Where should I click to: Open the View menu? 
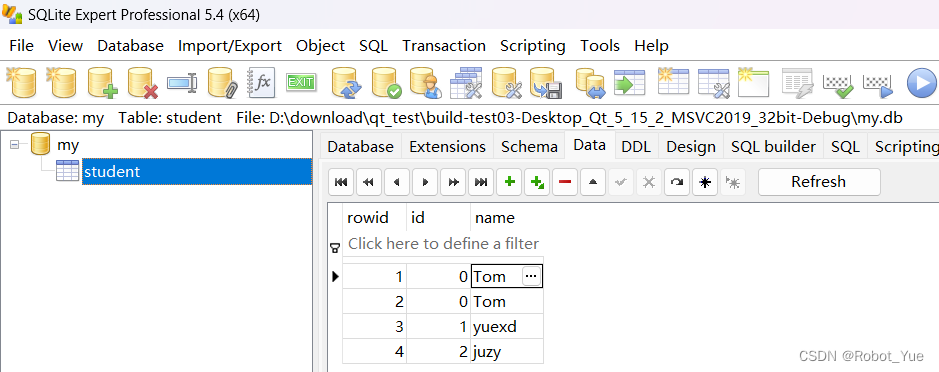65,46
